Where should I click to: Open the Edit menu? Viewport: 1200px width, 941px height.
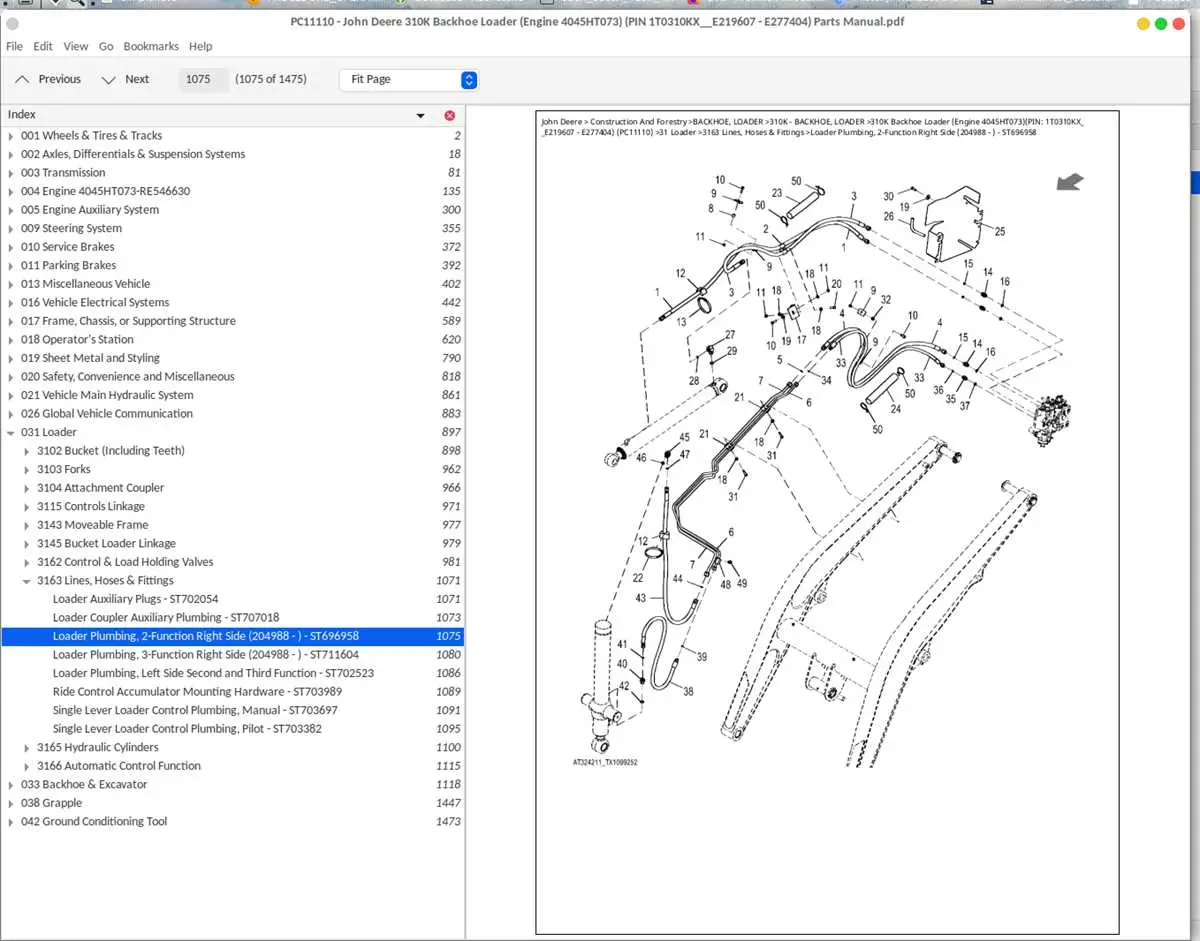(43, 46)
